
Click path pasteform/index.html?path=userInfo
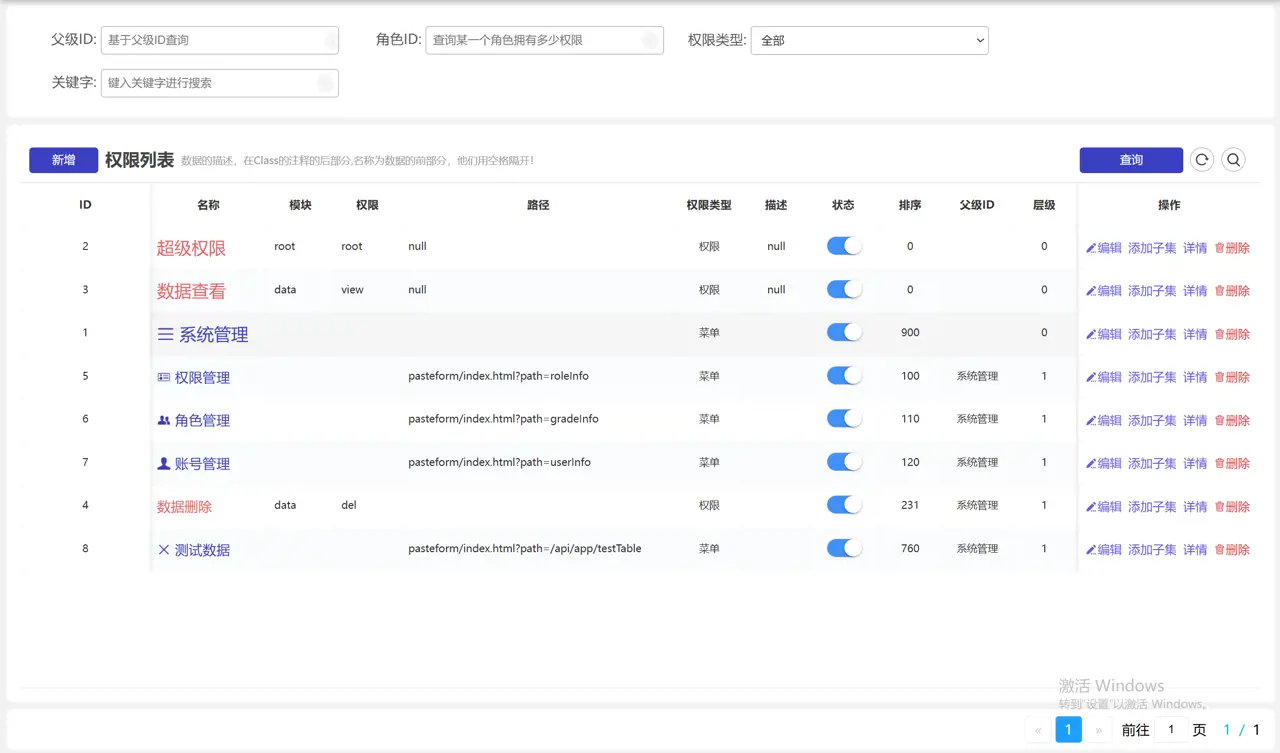[x=499, y=462]
